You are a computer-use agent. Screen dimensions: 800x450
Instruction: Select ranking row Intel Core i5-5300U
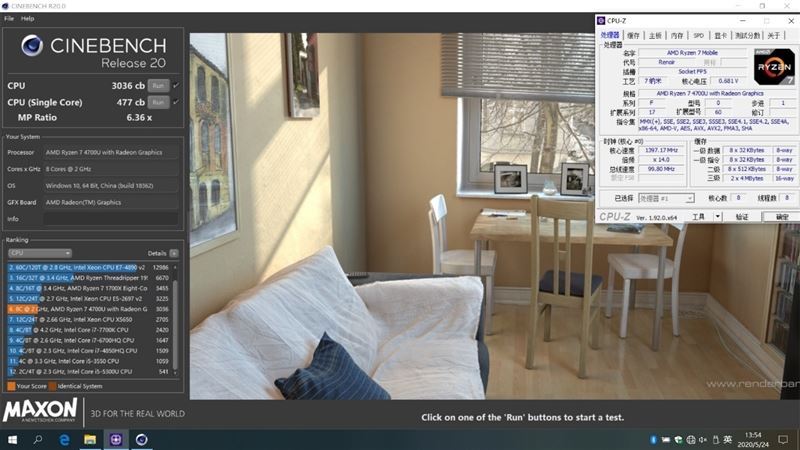[88, 371]
